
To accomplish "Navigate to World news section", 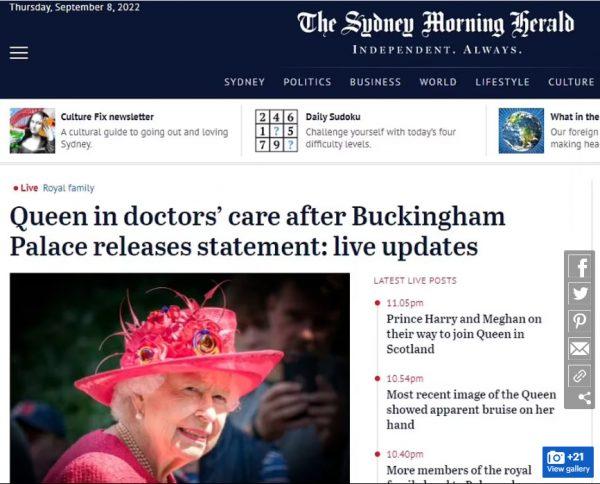I will point(438,82).
